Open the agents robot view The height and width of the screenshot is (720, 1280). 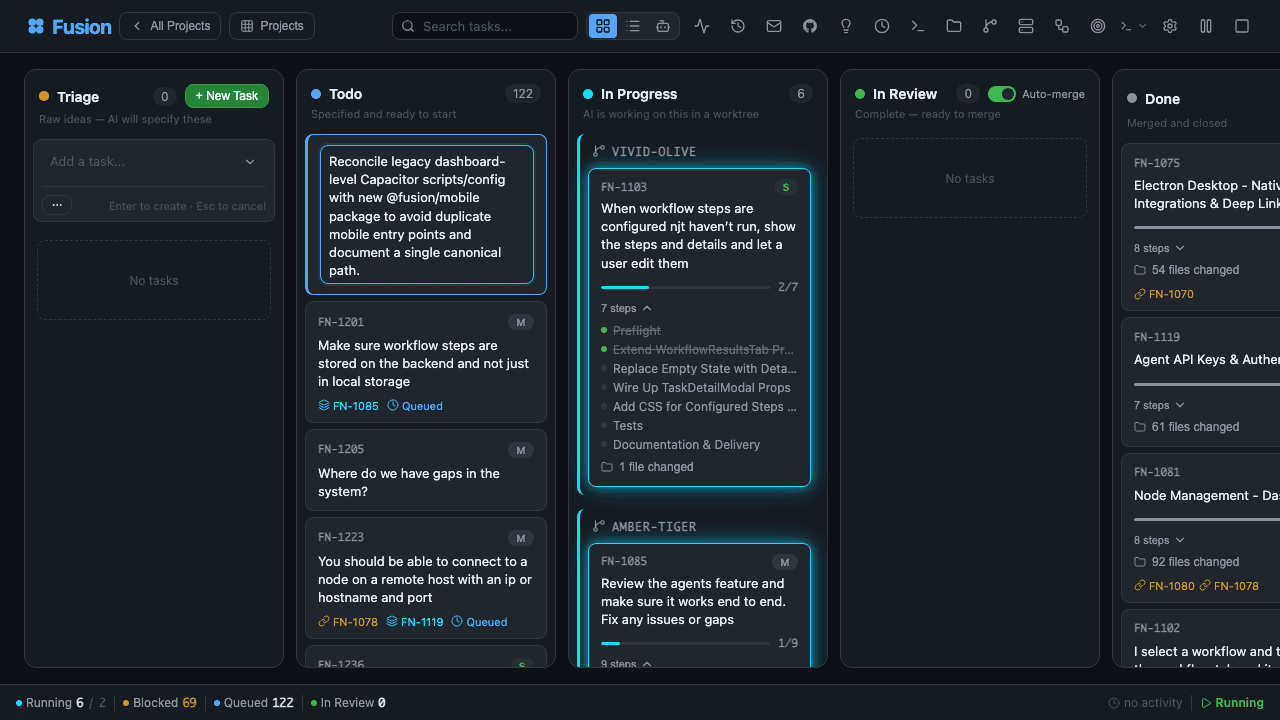click(663, 26)
